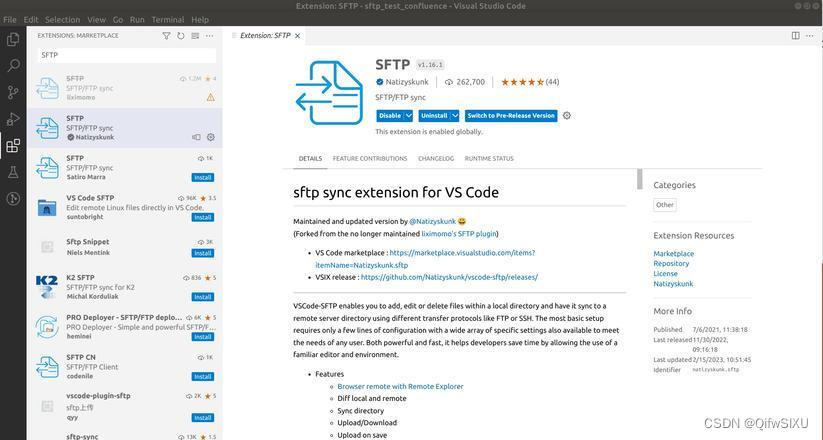Install SFTP CN extension
Screen dimensions: 823x440
pos(203,377)
